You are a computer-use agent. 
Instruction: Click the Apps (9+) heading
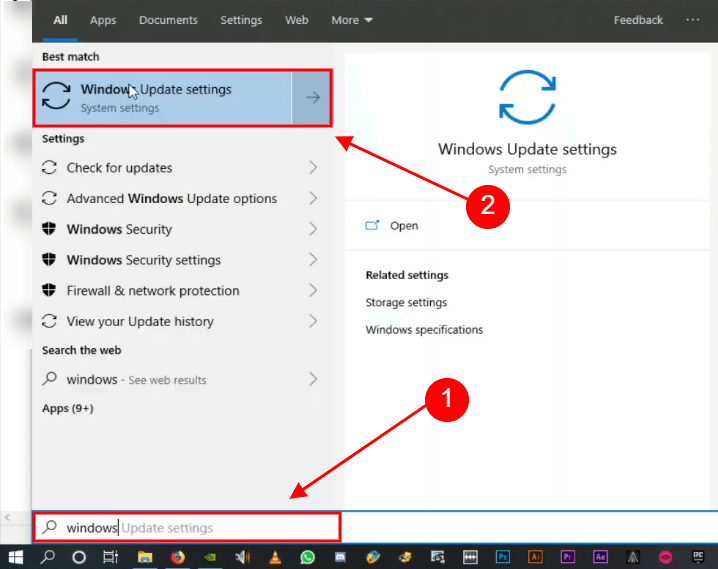coord(68,408)
